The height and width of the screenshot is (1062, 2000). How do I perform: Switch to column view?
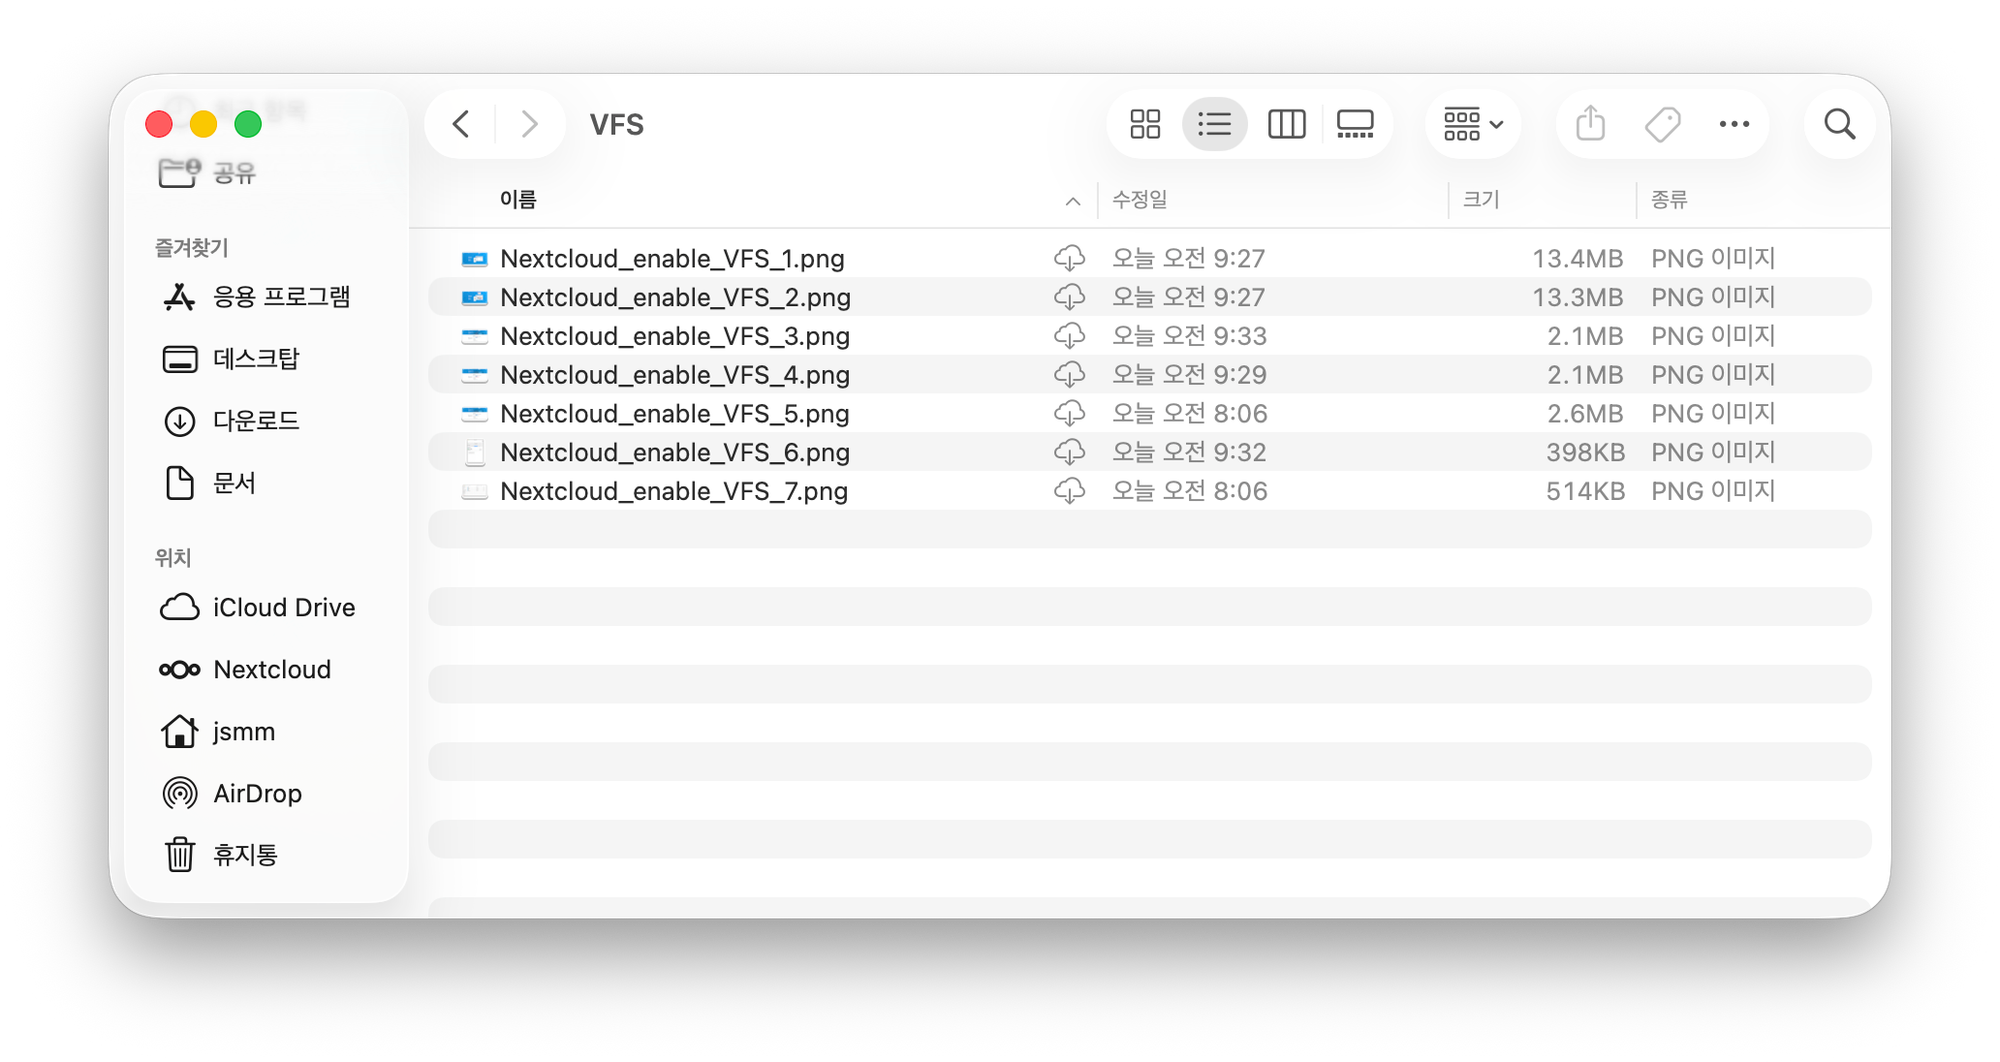(1286, 125)
